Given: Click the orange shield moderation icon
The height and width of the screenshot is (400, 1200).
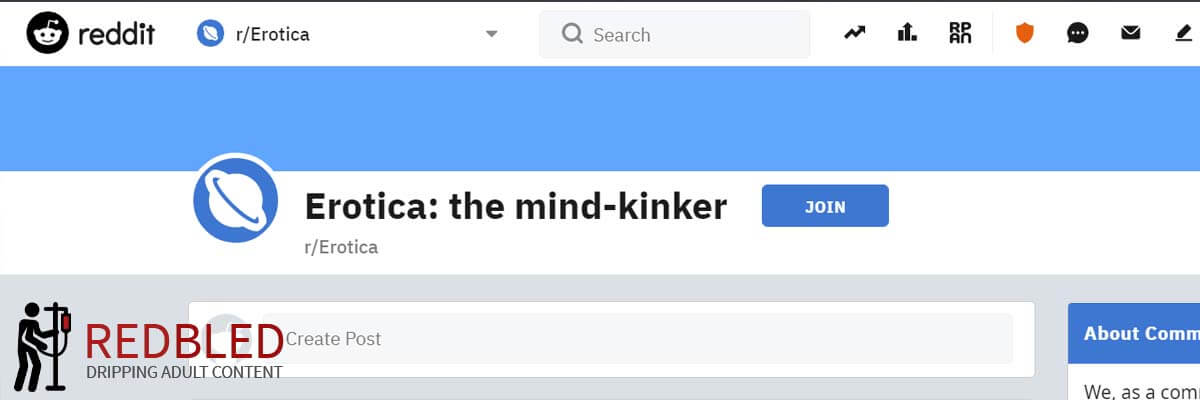Looking at the screenshot, I should [x=1024, y=34].
